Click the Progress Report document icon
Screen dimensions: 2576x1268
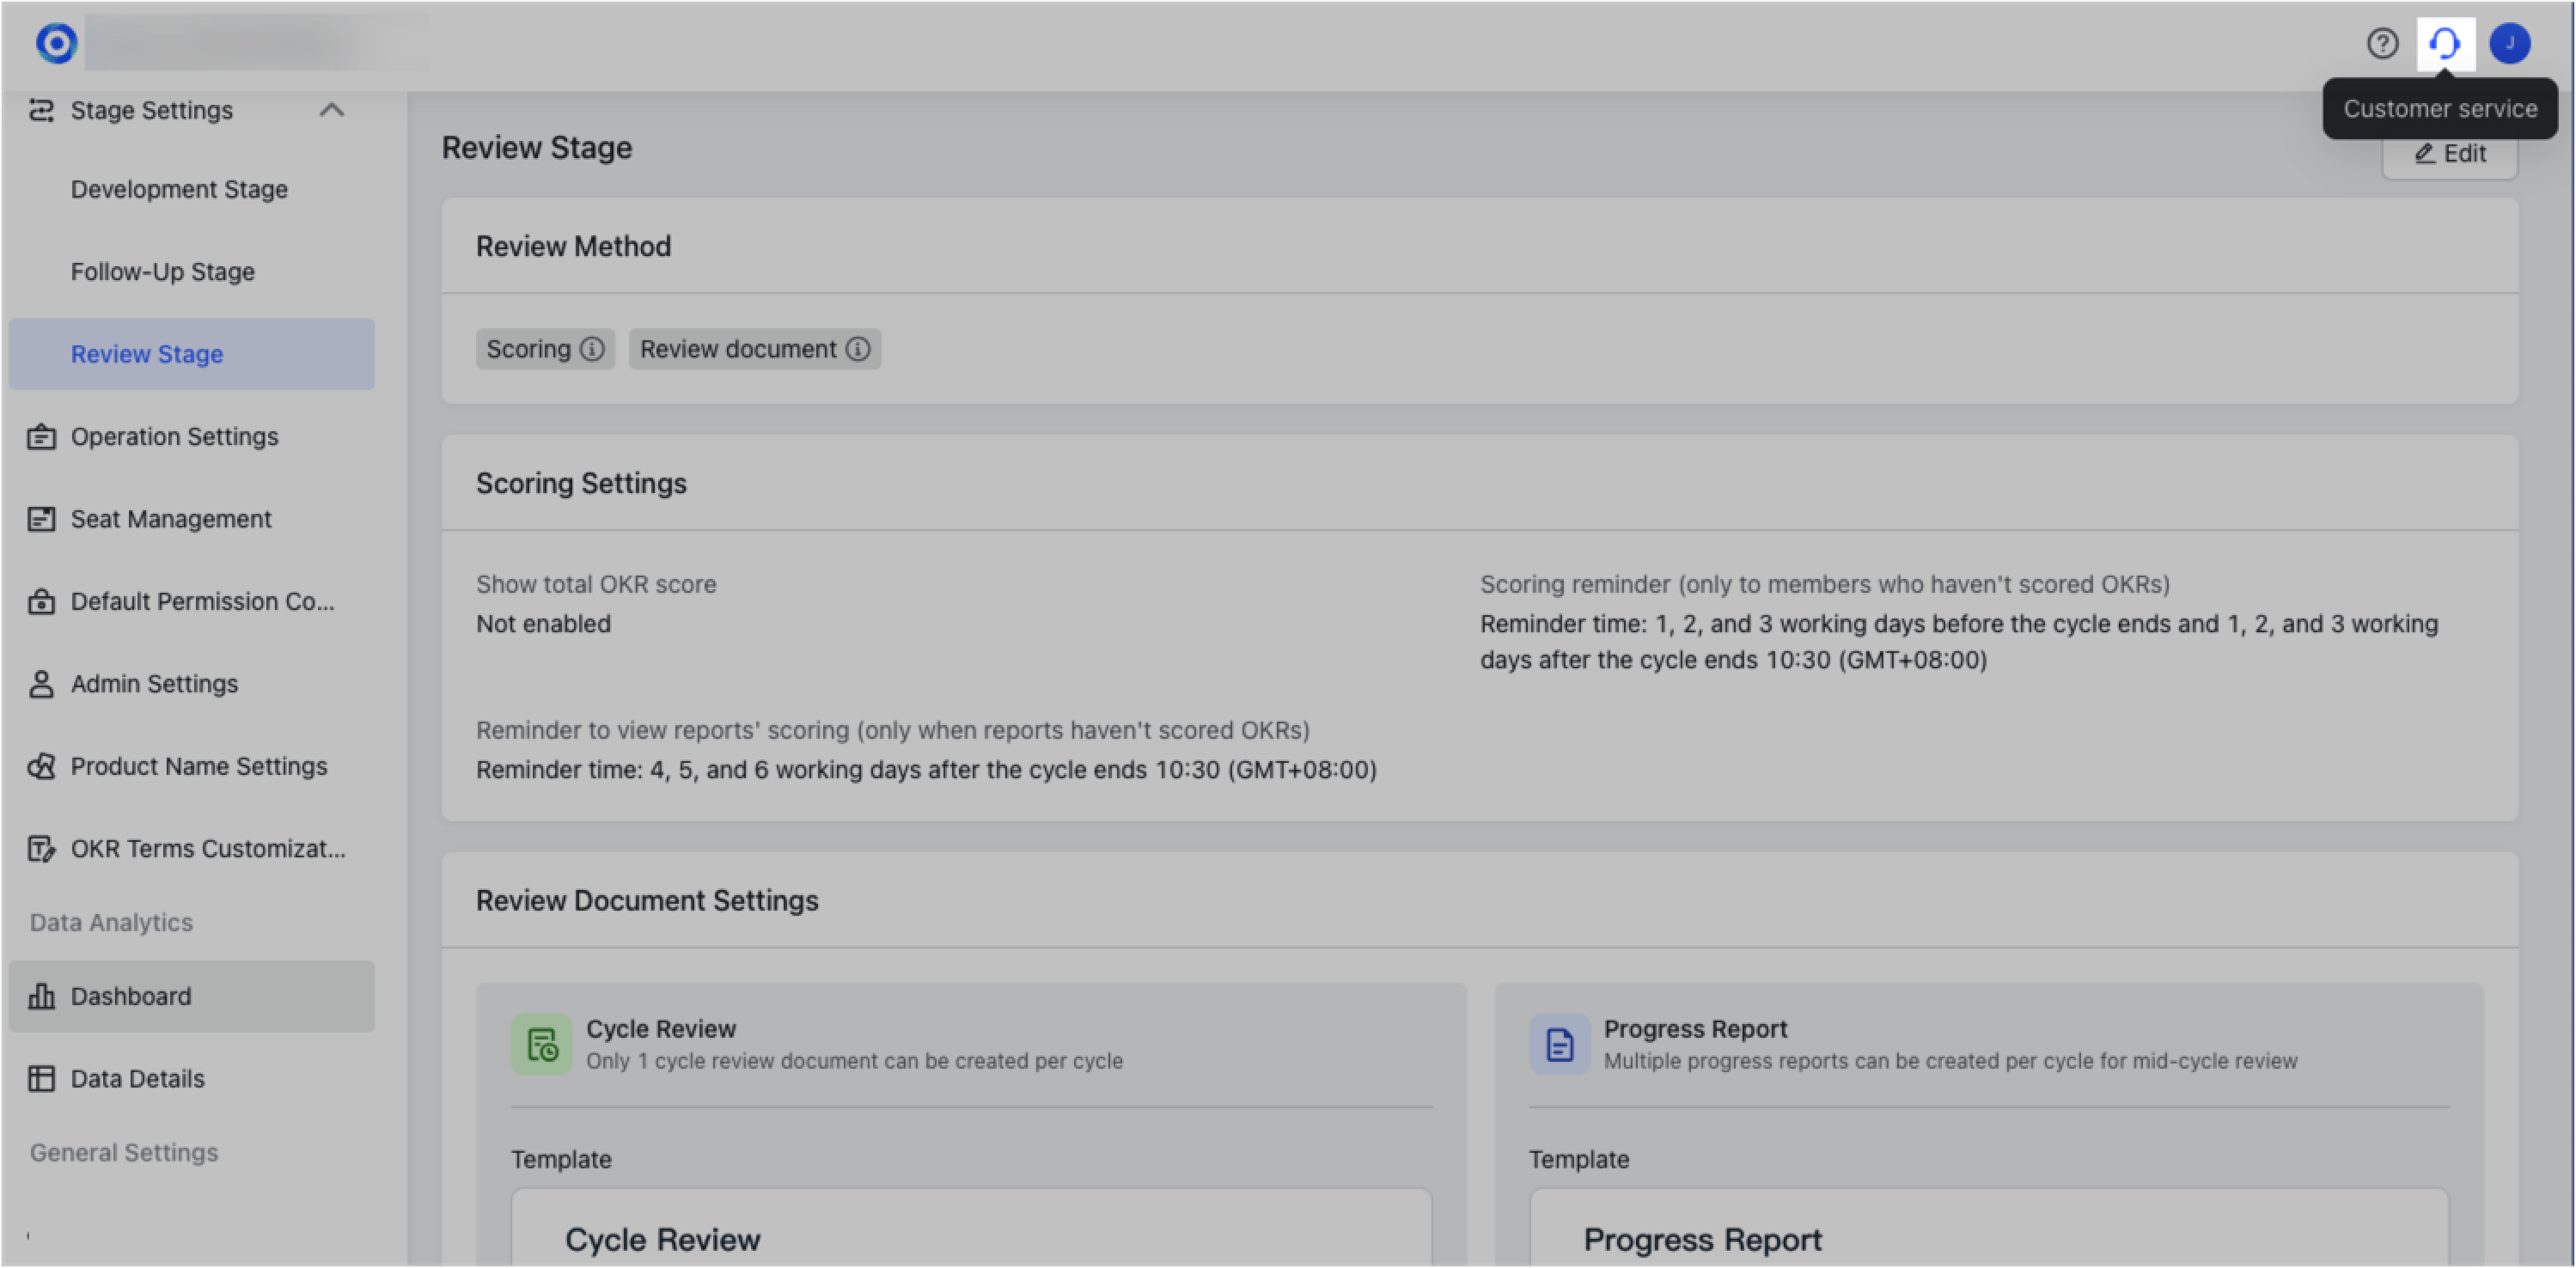tap(1559, 1044)
